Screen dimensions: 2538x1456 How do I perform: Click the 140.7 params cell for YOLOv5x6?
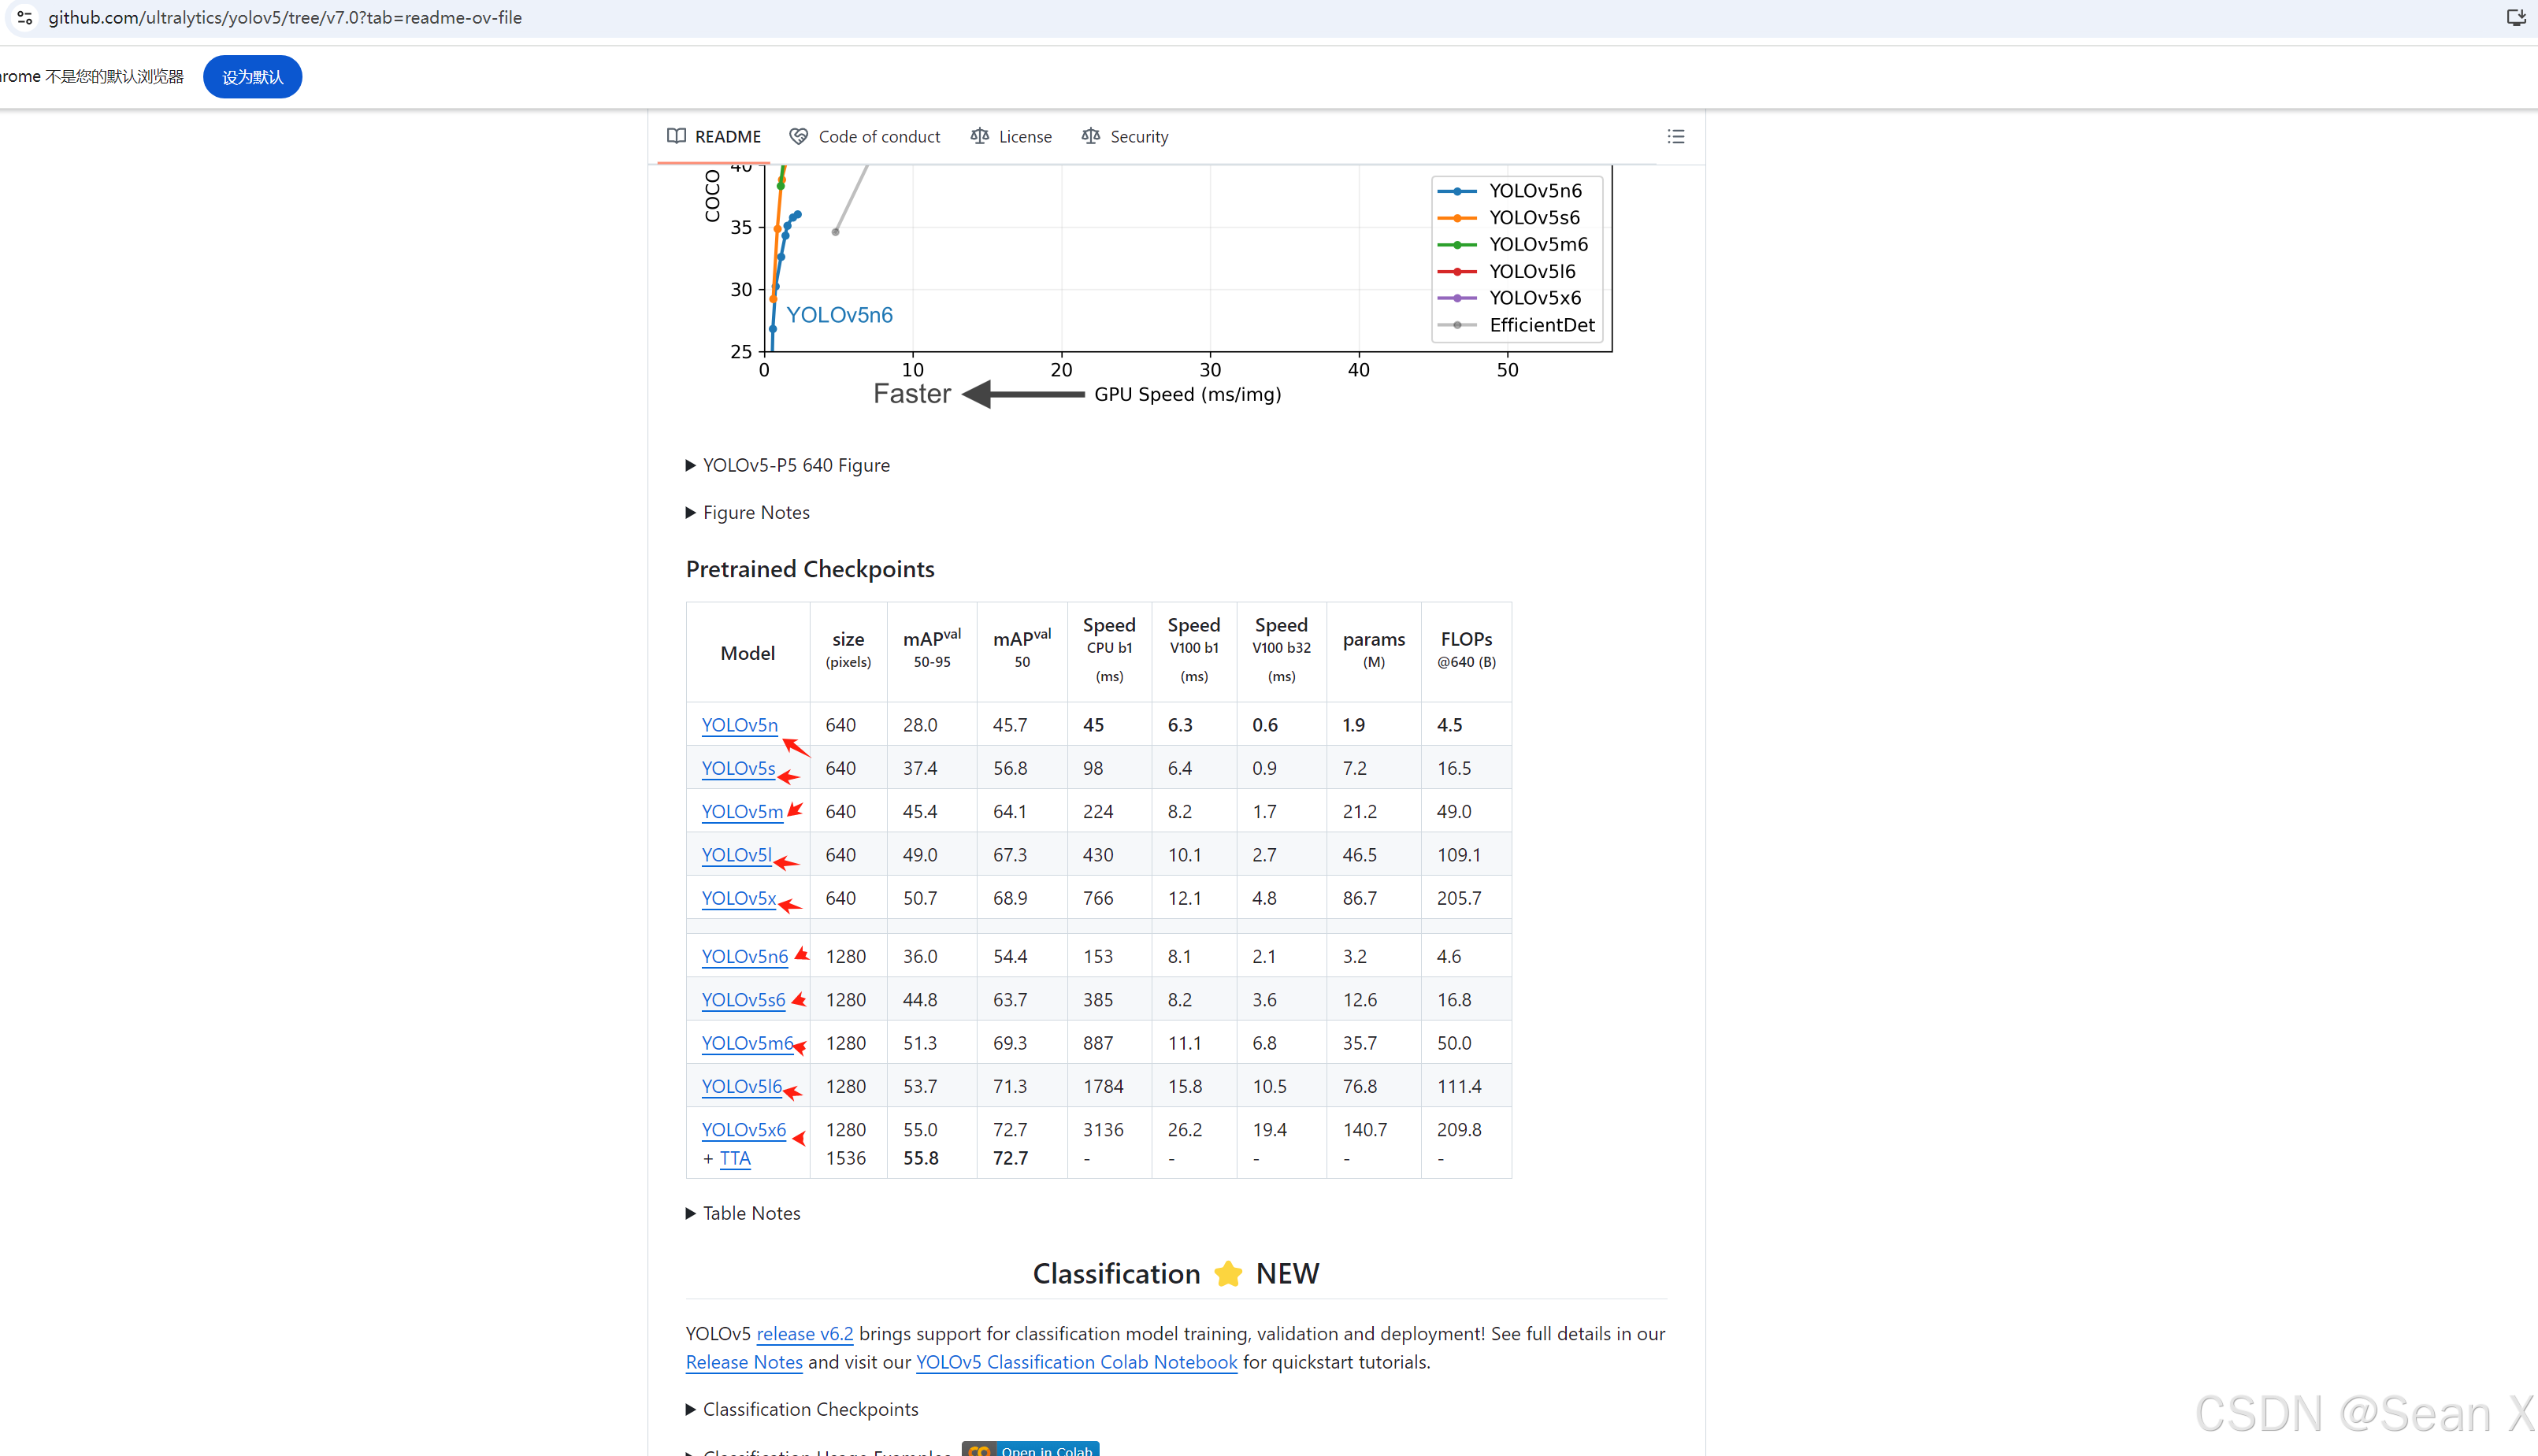click(x=1365, y=1130)
